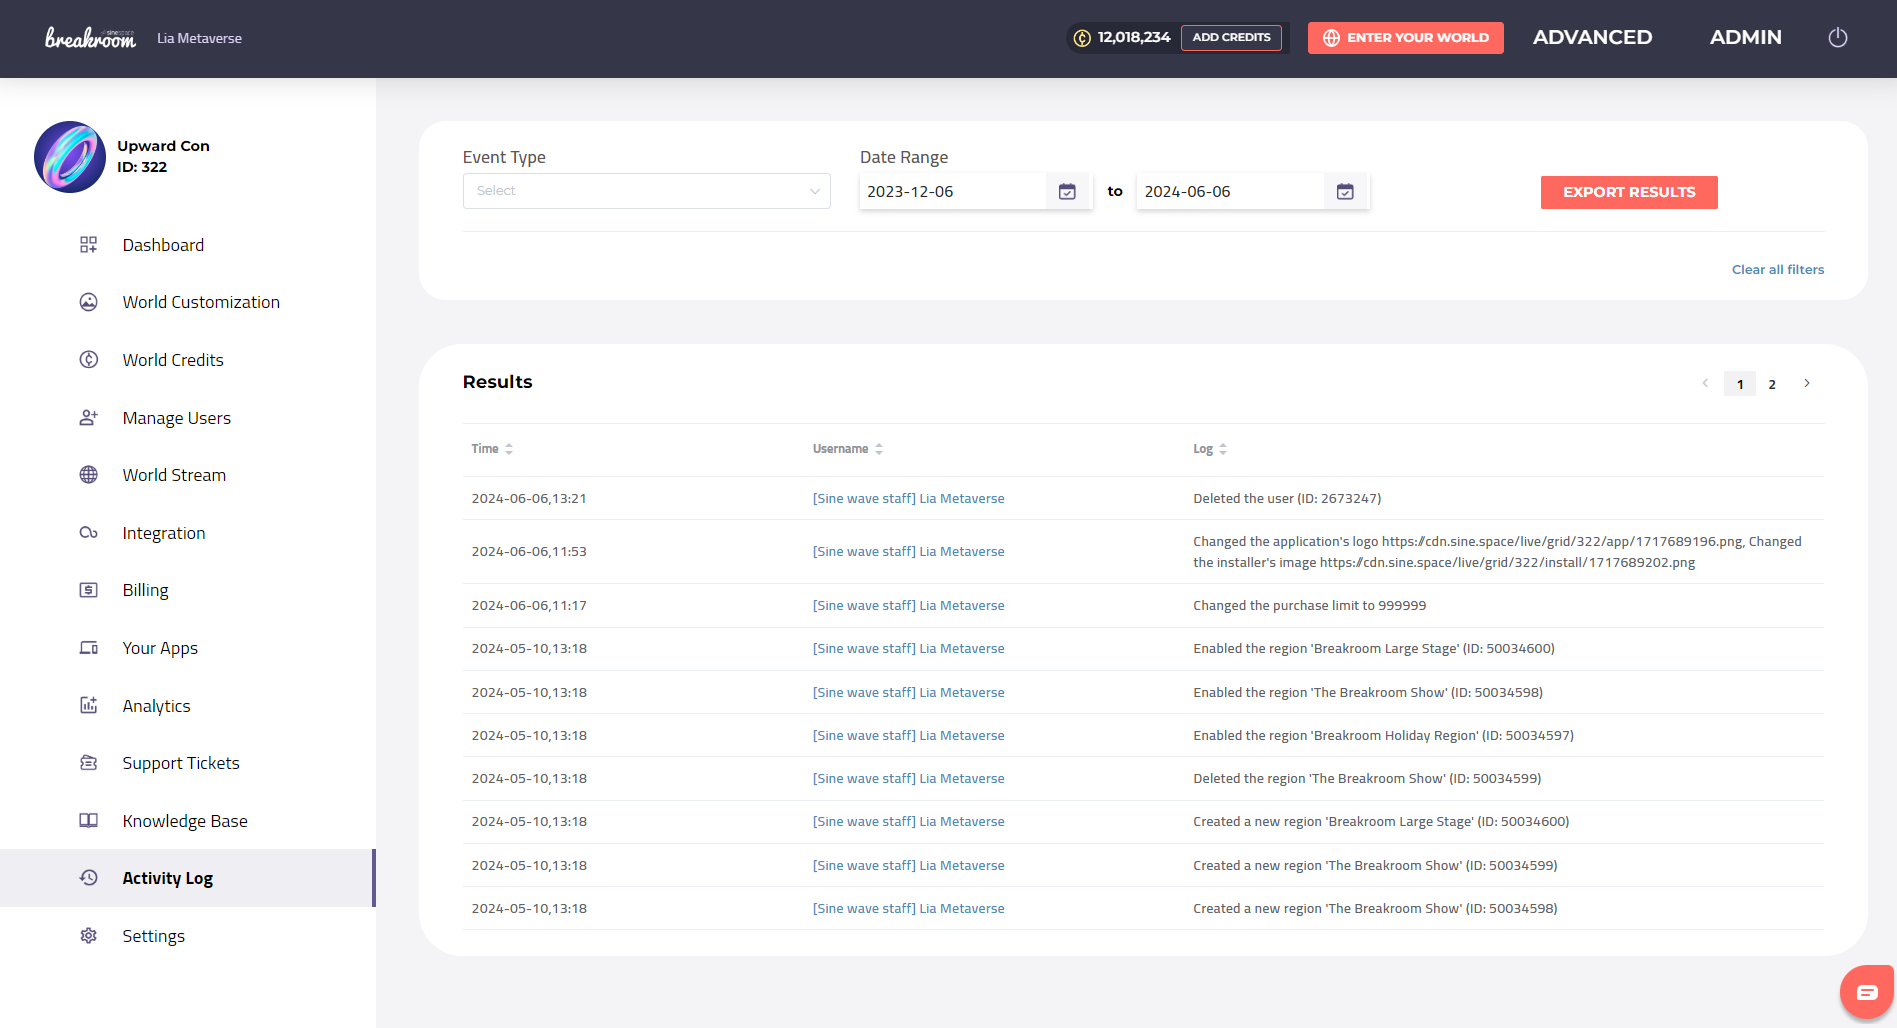Click the 12,018,234 credits balance
Image resolution: width=1897 pixels, height=1028 pixels.
(1134, 38)
